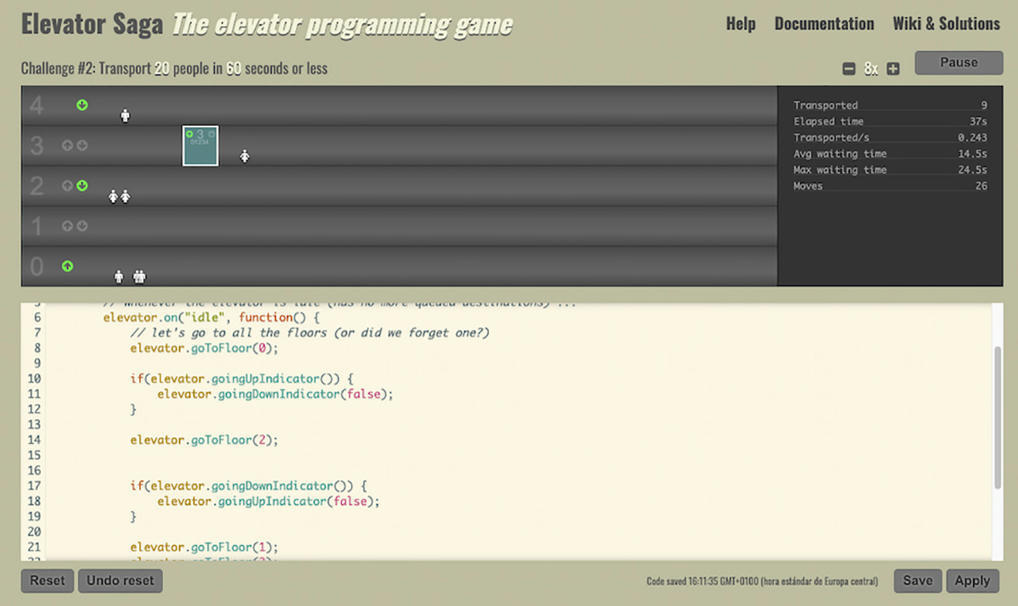Save the current code
1018x606 pixels.
[917, 581]
